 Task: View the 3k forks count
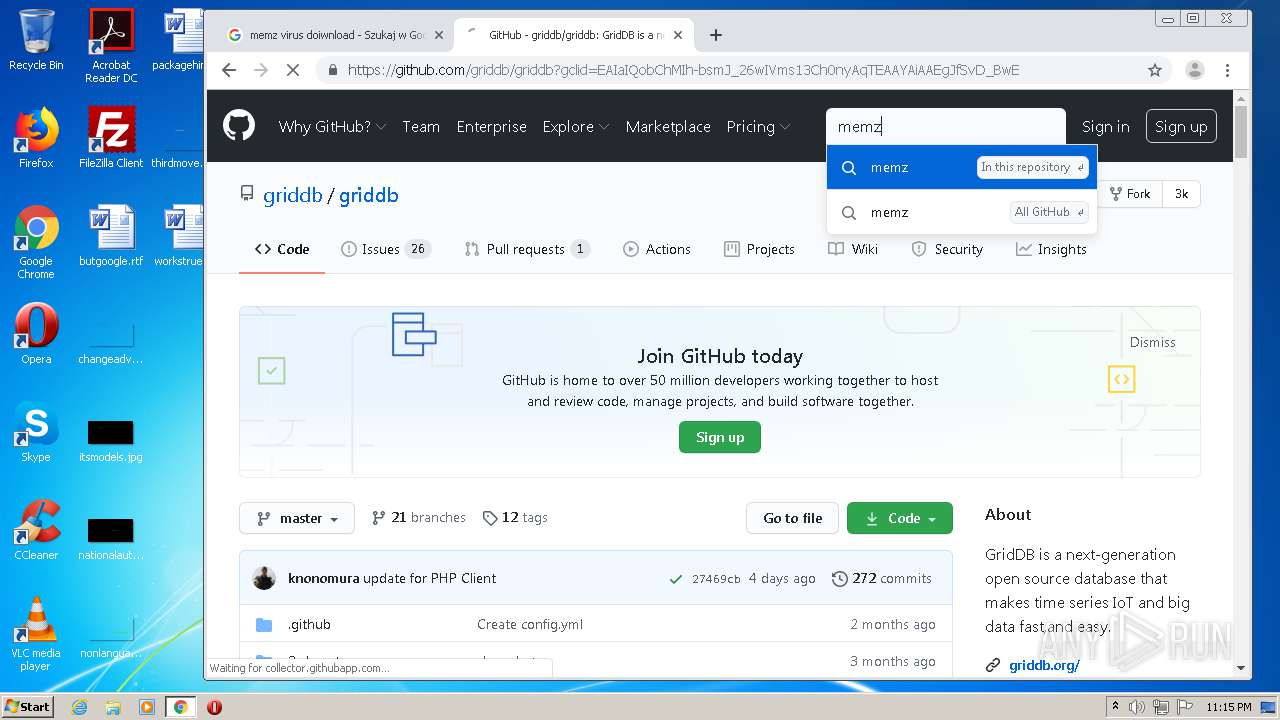(x=1181, y=194)
